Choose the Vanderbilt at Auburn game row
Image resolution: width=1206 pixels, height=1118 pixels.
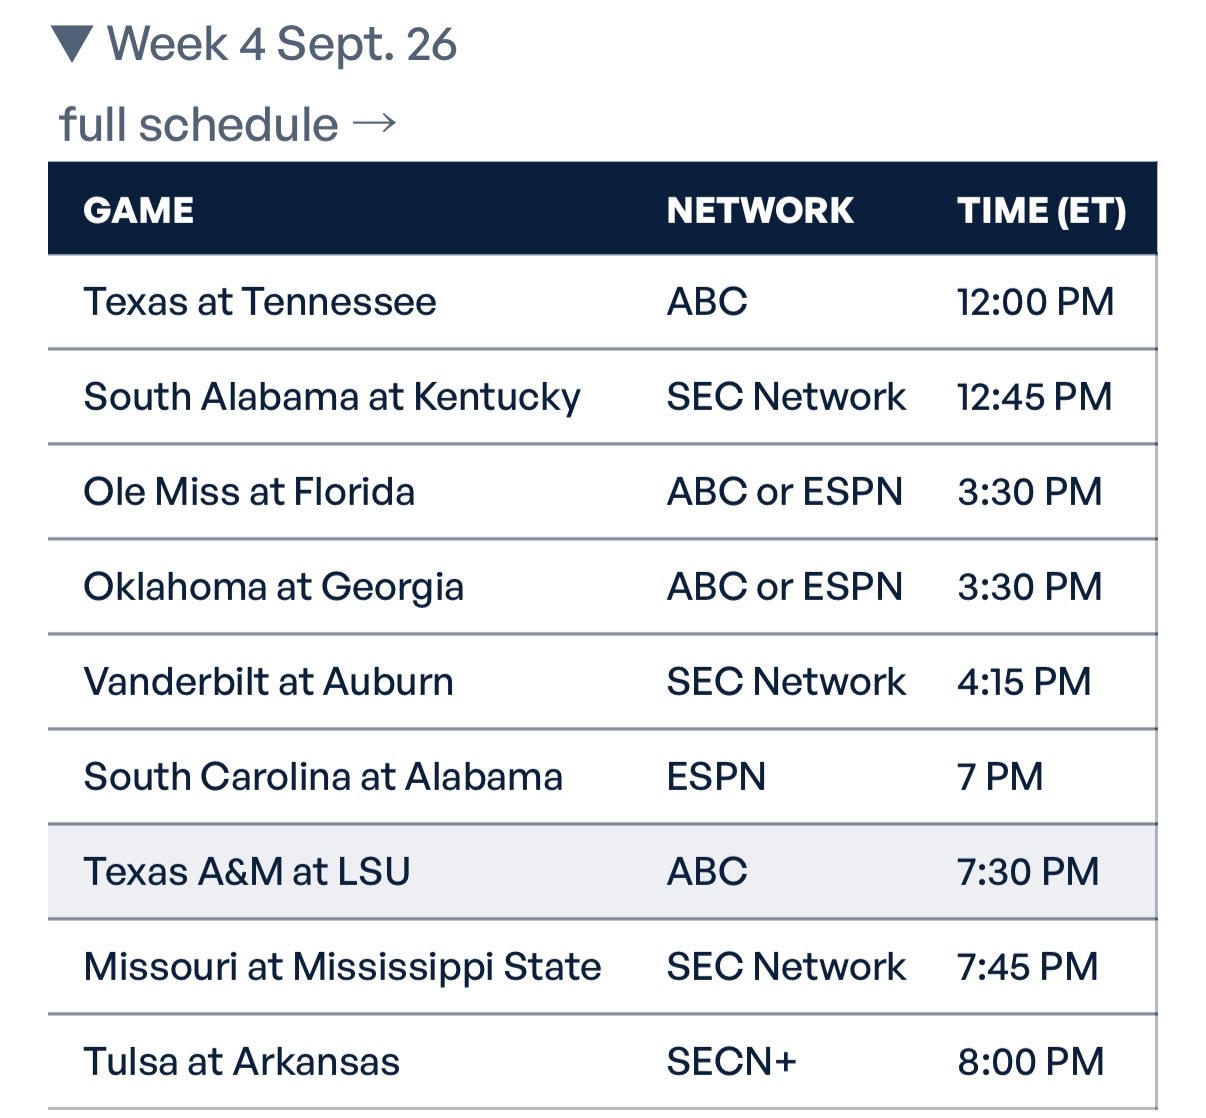click(x=602, y=682)
